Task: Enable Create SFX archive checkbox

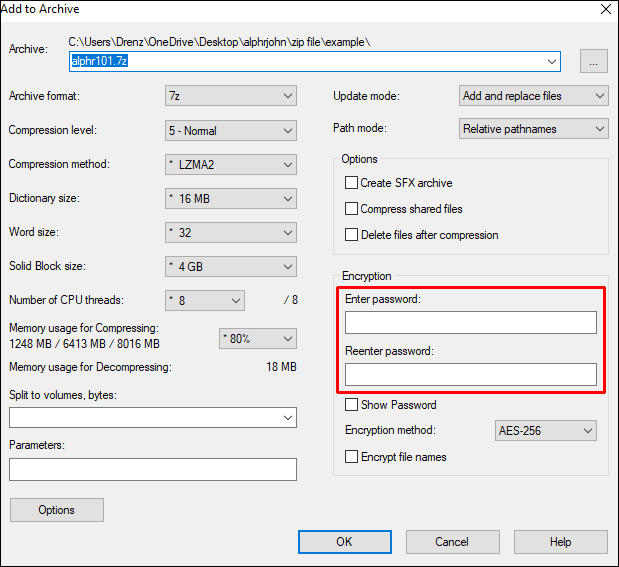Action: point(352,183)
